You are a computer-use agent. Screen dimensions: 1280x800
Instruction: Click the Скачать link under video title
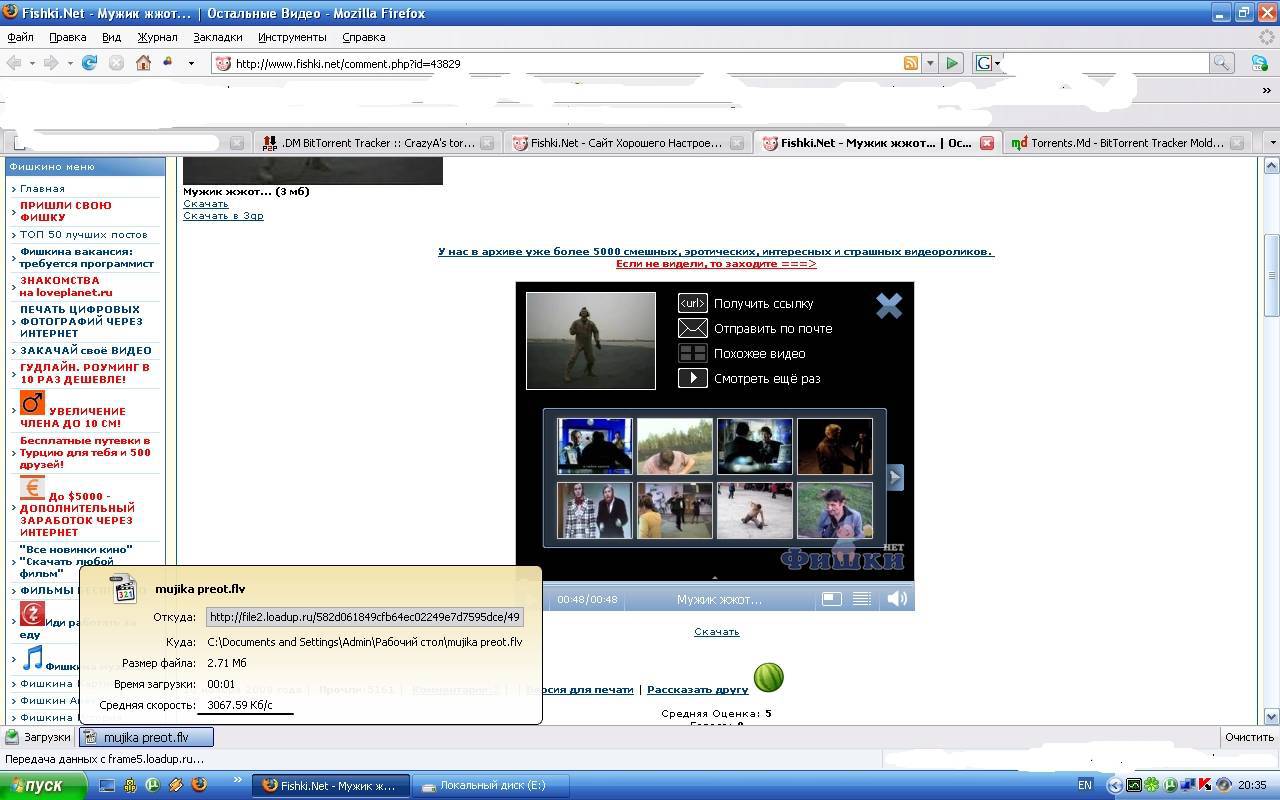pos(205,204)
